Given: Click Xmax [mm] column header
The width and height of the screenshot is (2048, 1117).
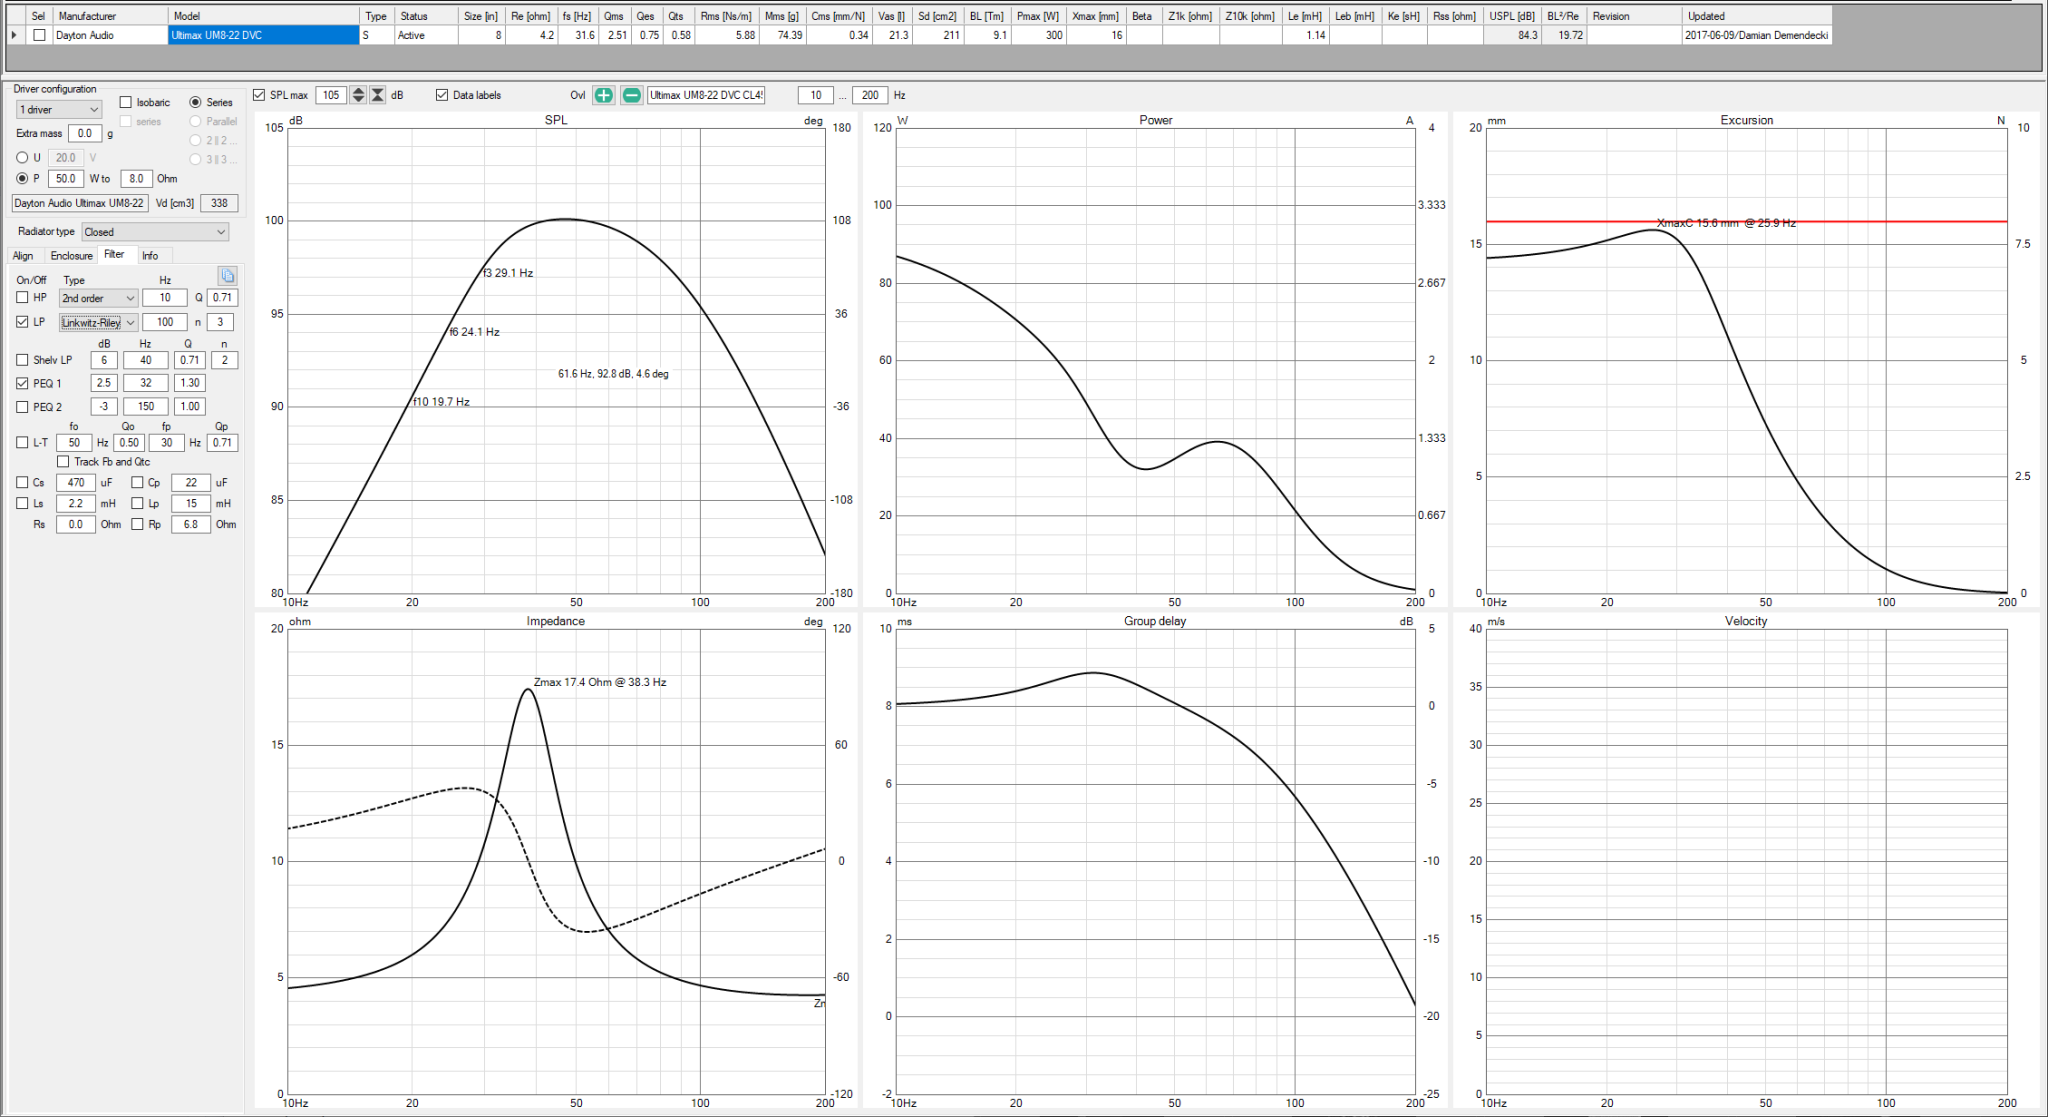Looking at the screenshot, I should pos(1097,16).
